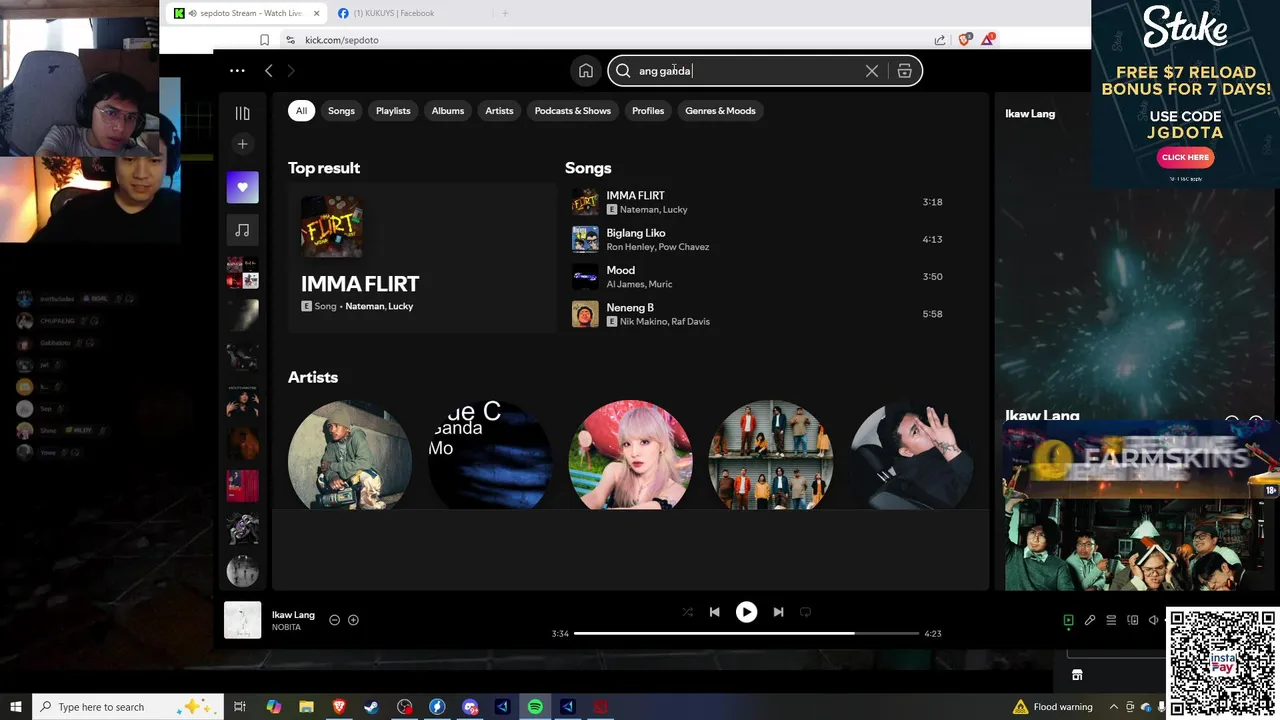Open the music note playlist tile

(242, 230)
